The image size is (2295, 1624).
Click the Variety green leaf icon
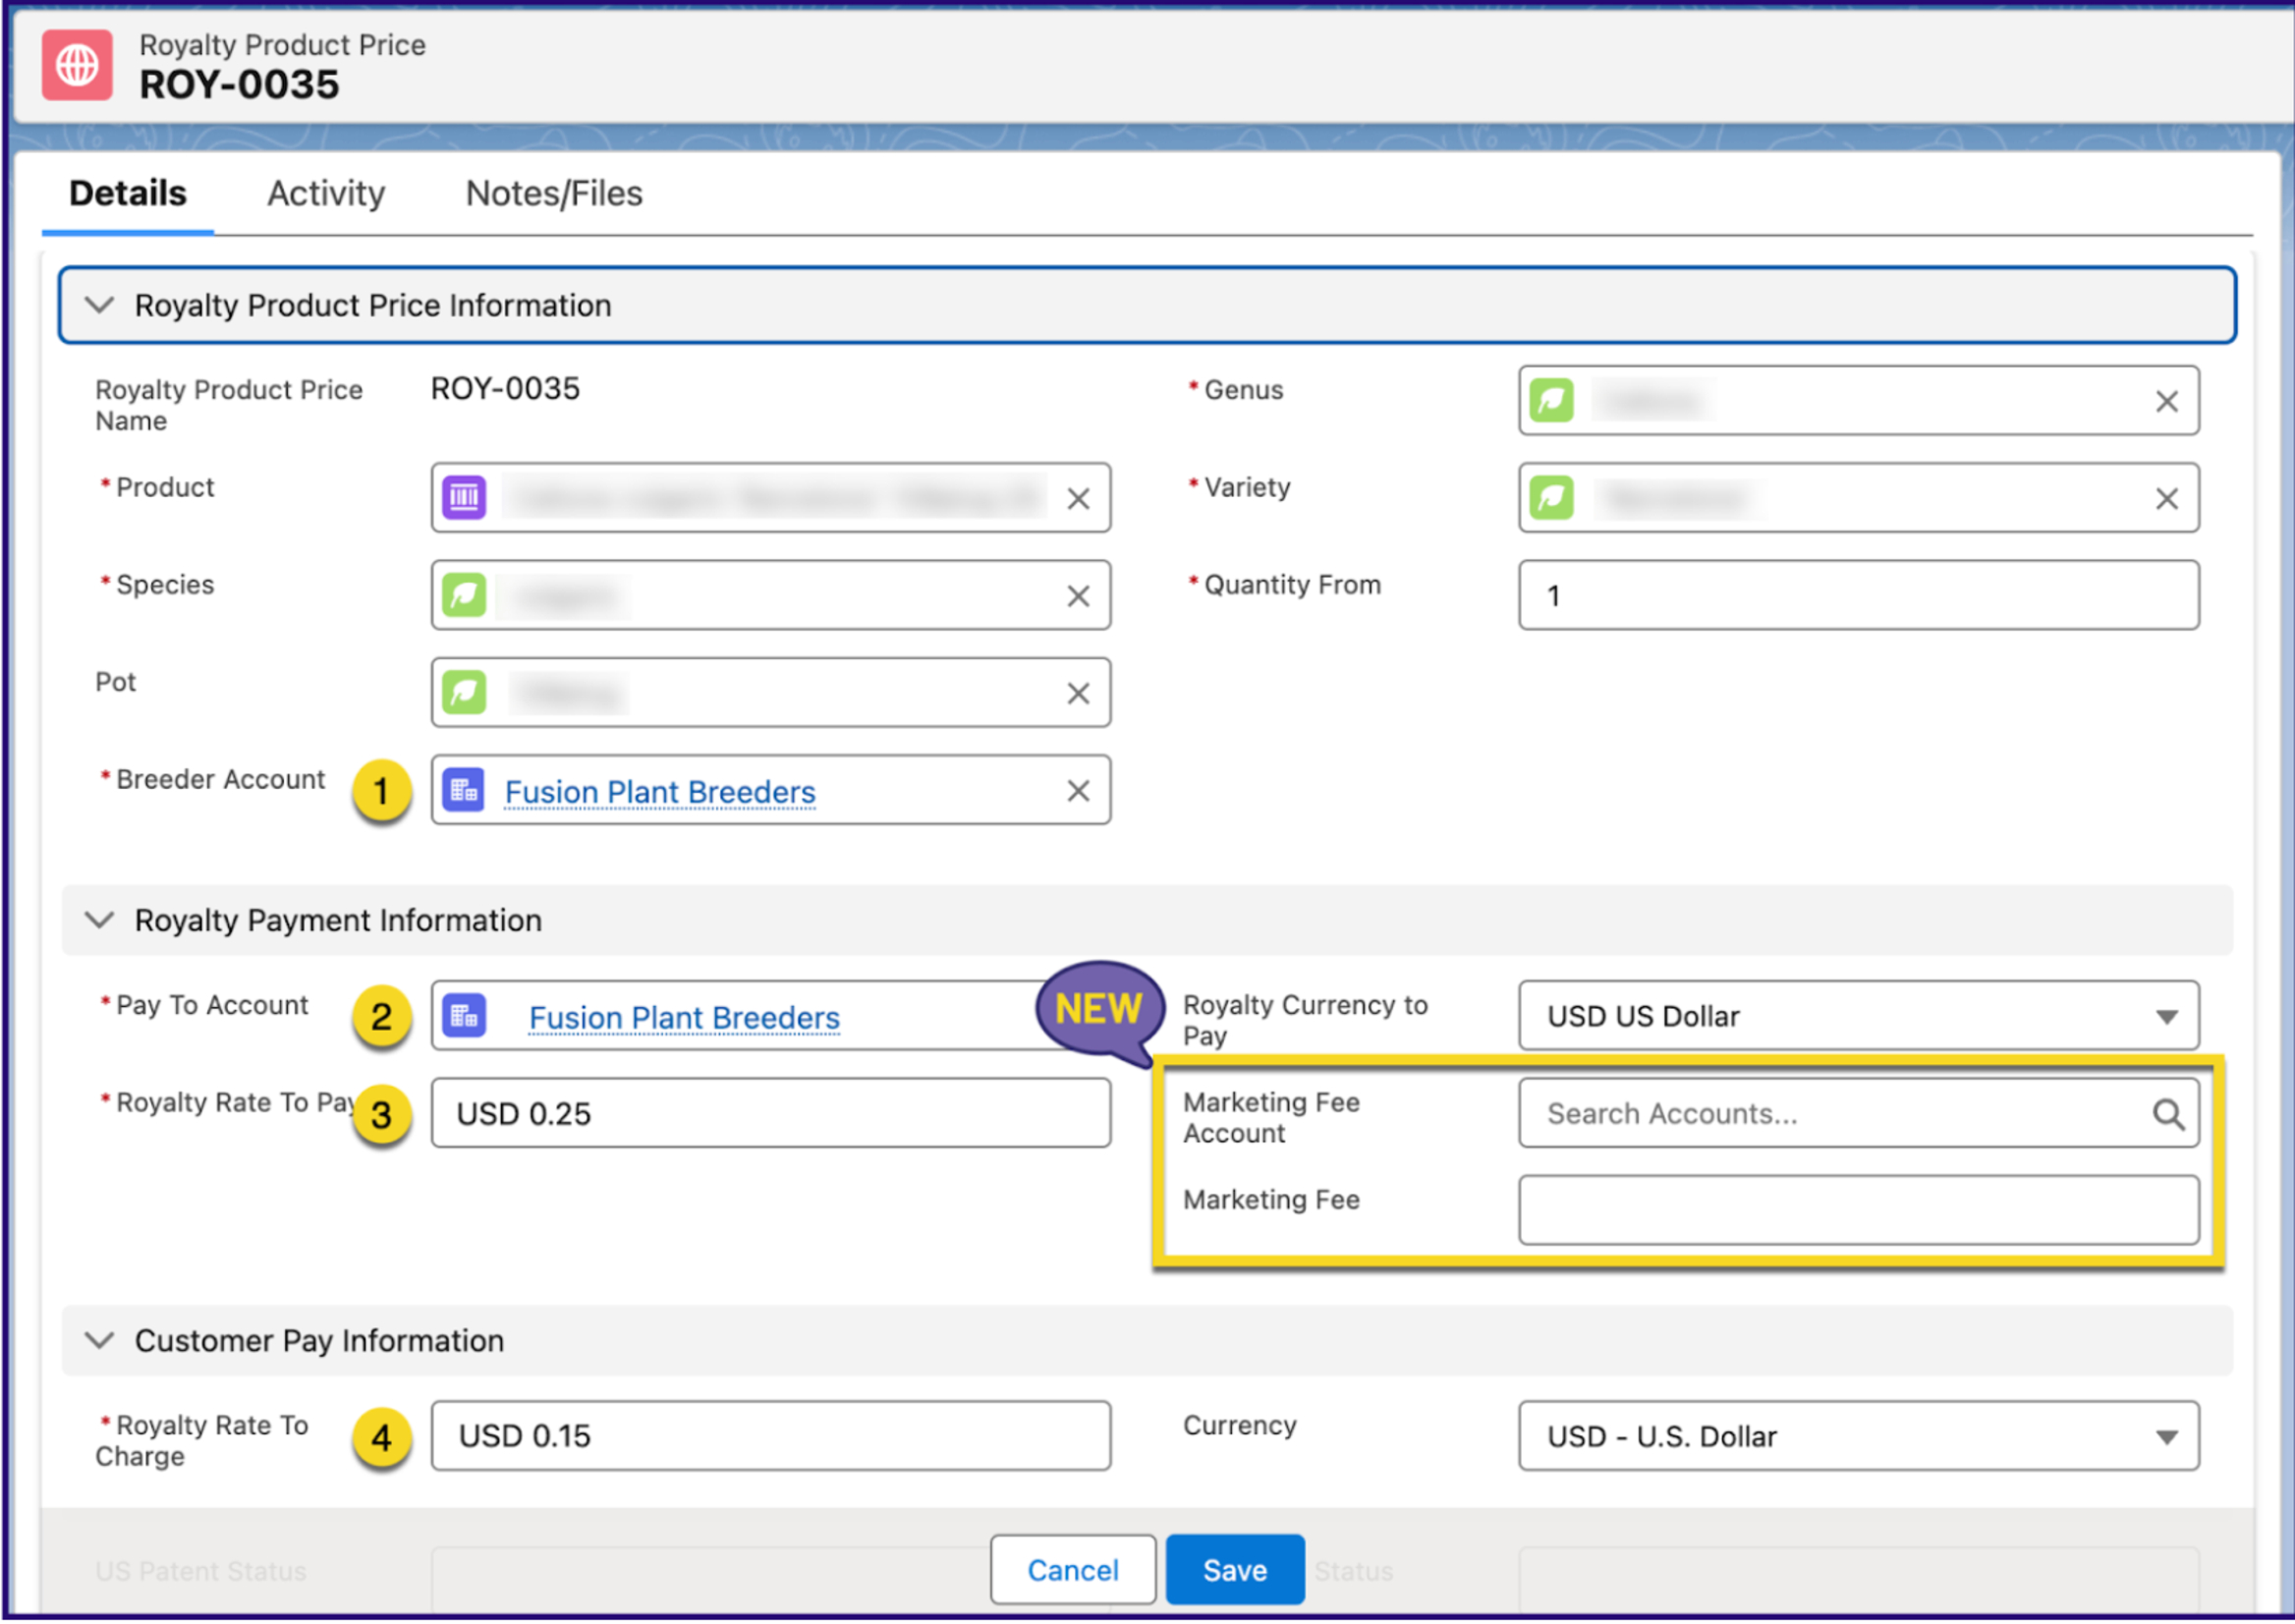click(1552, 498)
